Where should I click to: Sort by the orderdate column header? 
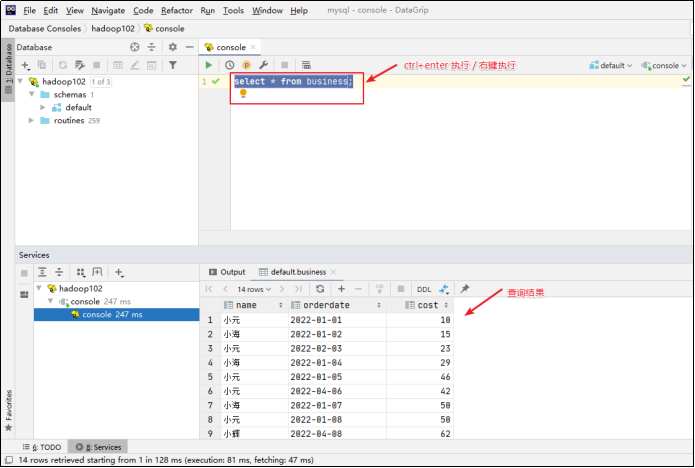[x=337, y=305]
